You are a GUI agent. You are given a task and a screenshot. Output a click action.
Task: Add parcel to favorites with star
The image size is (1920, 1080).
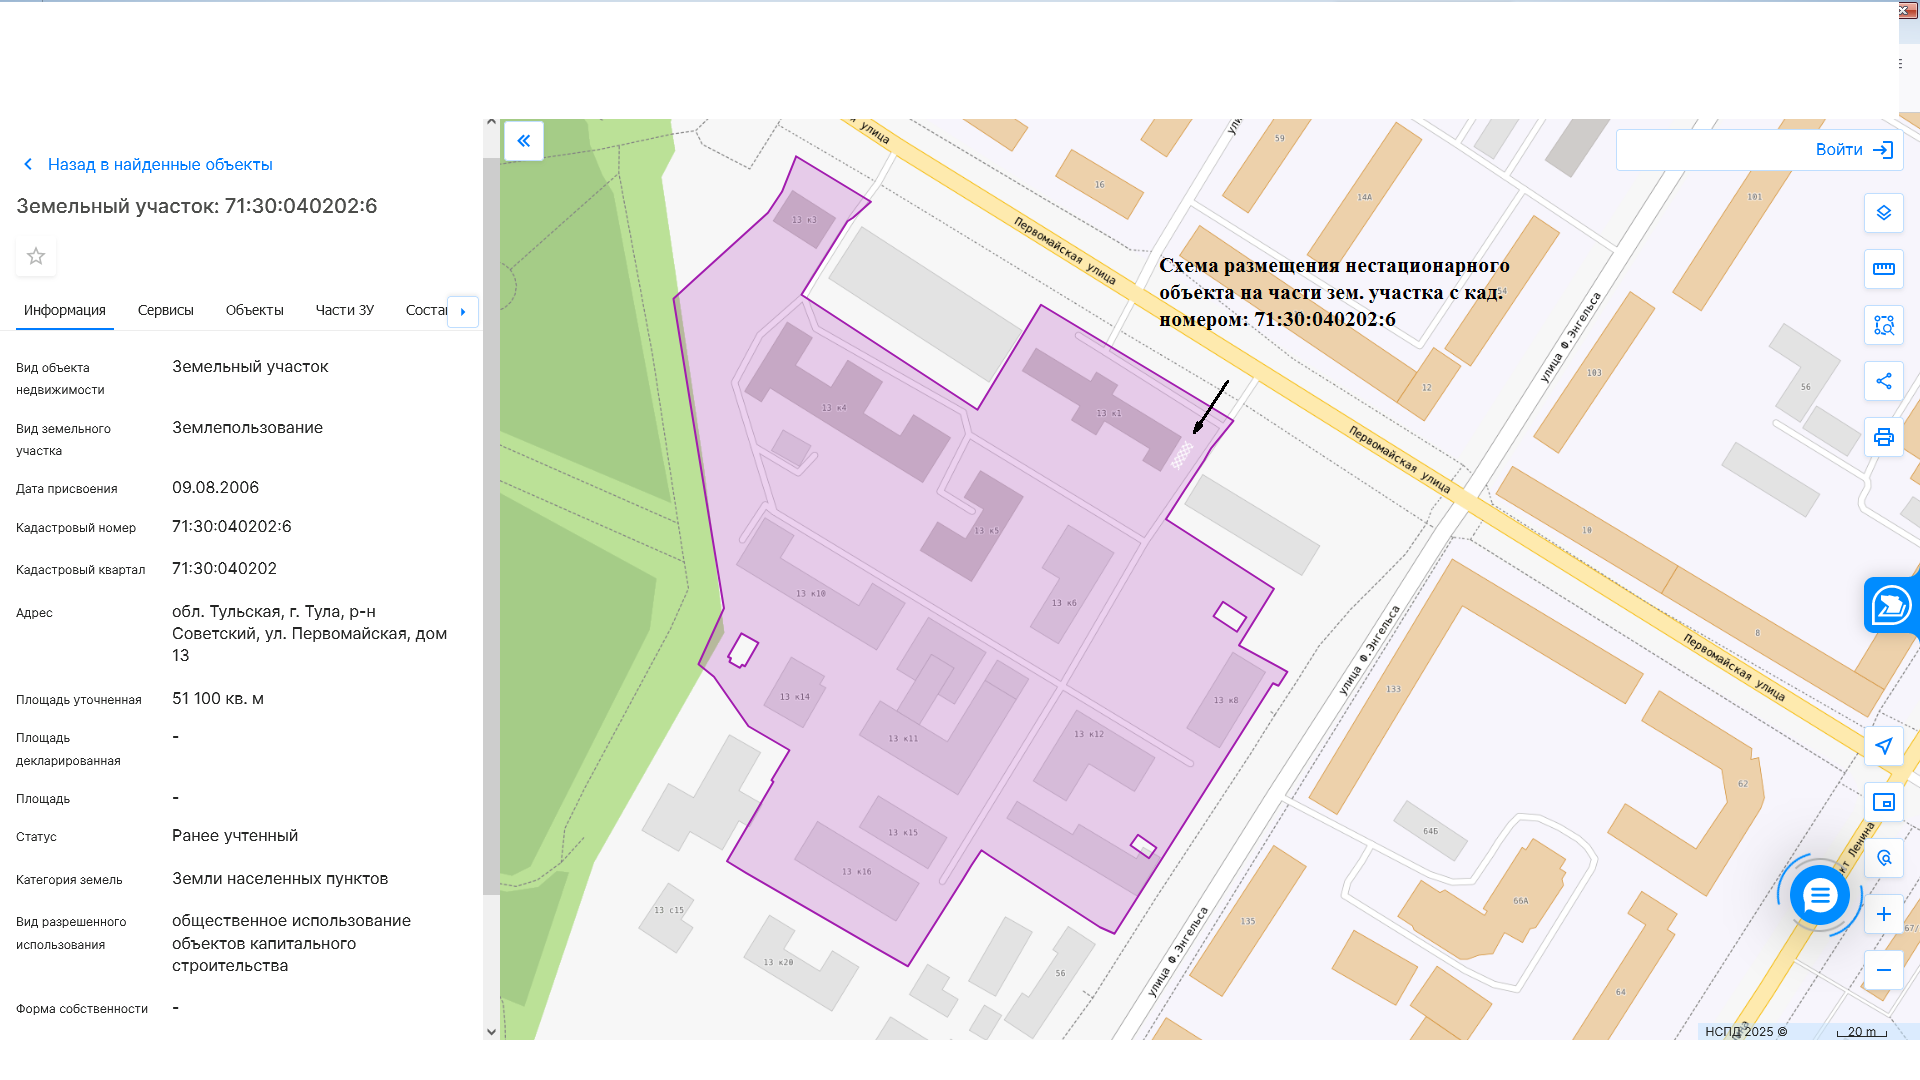[36, 257]
